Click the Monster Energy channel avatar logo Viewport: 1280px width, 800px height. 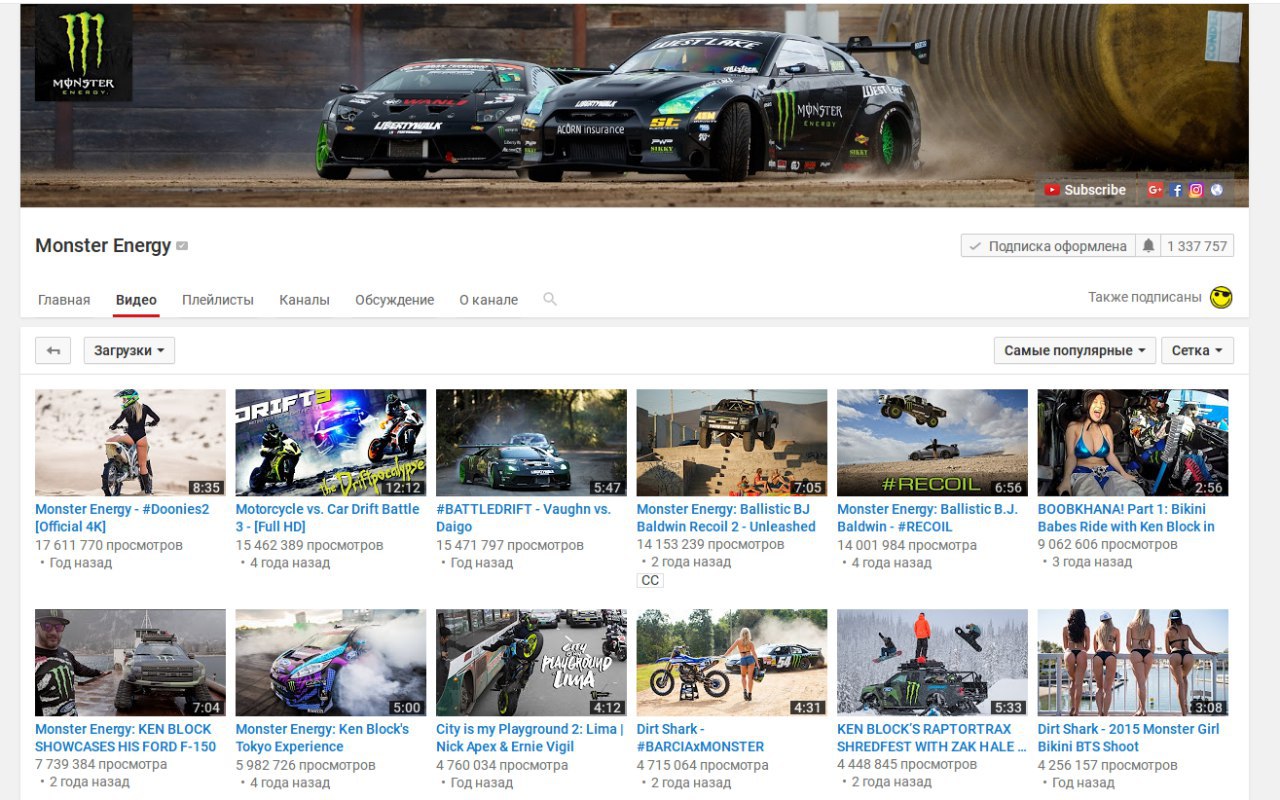pos(84,54)
